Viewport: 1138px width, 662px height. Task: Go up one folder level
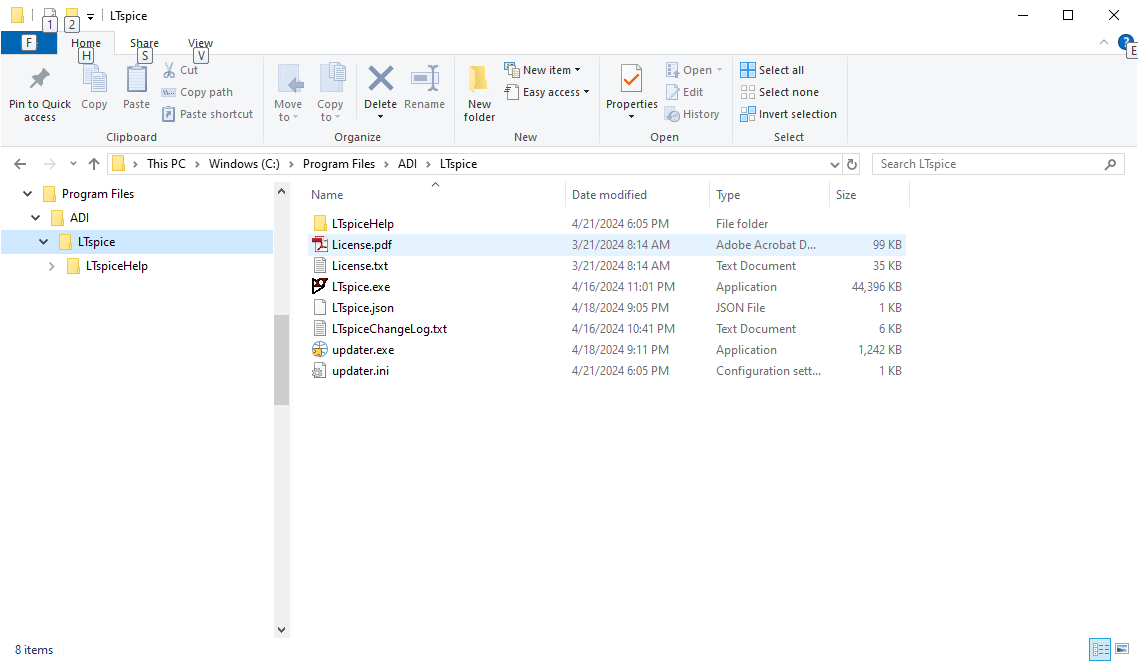[x=94, y=164]
